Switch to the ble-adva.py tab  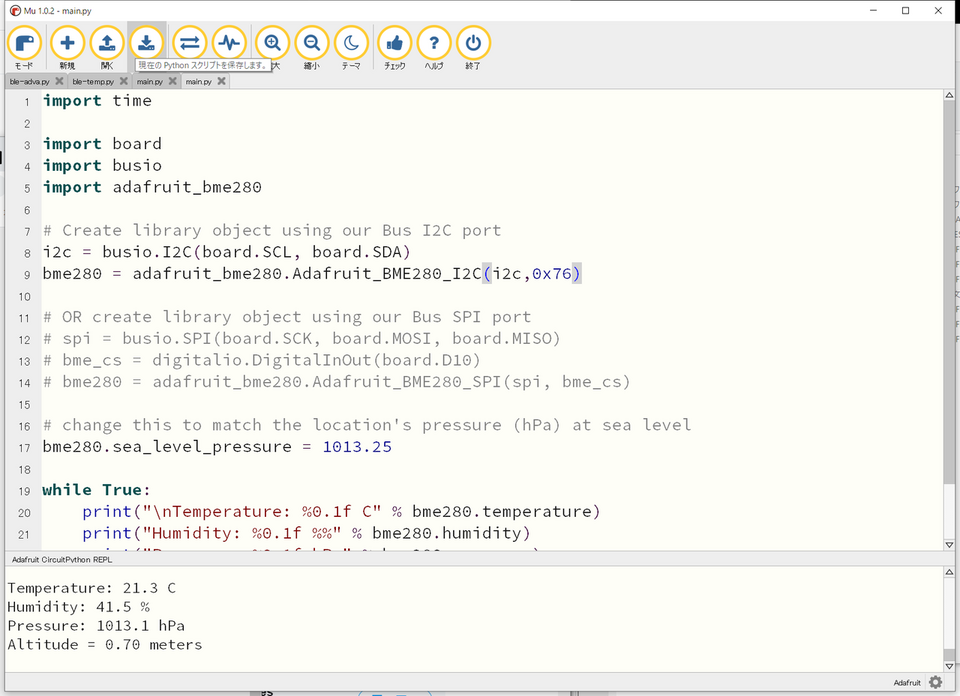tap(29, 81)
